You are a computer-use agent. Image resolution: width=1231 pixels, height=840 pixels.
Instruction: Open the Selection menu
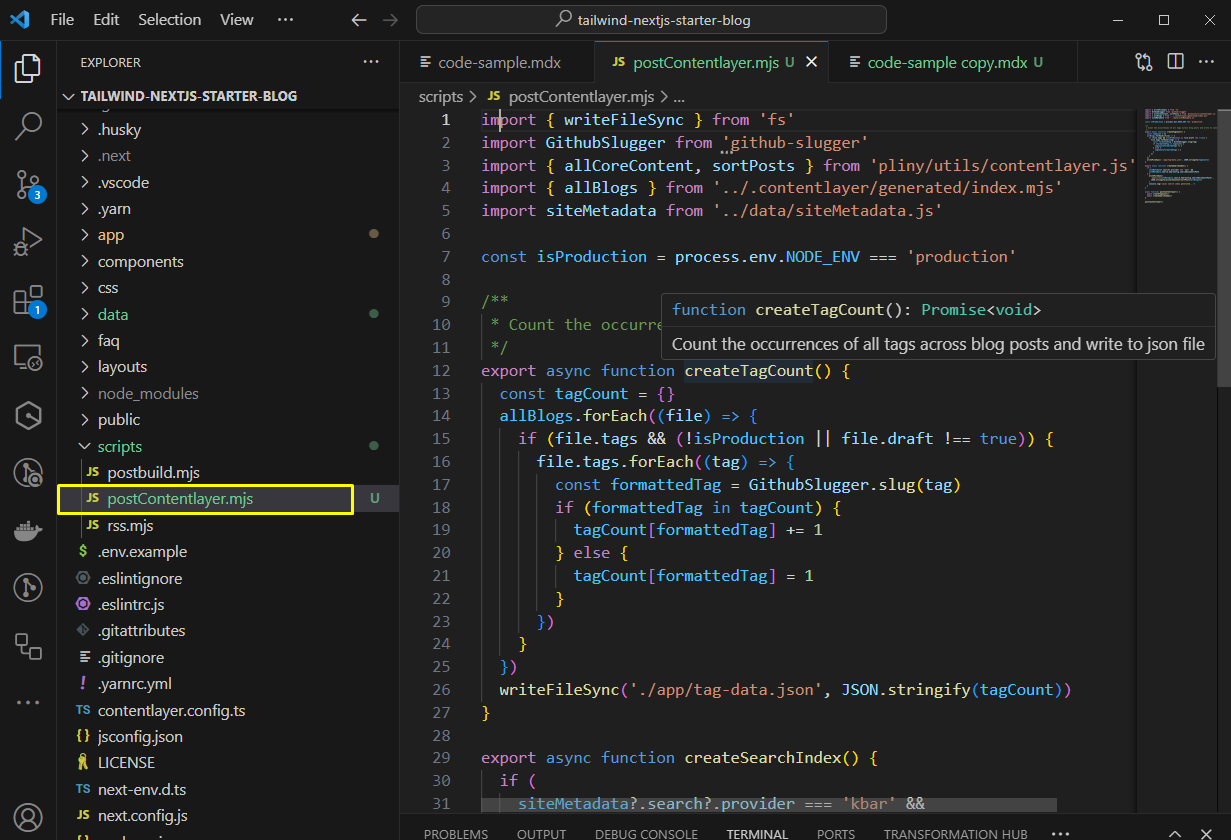point(169,20)
